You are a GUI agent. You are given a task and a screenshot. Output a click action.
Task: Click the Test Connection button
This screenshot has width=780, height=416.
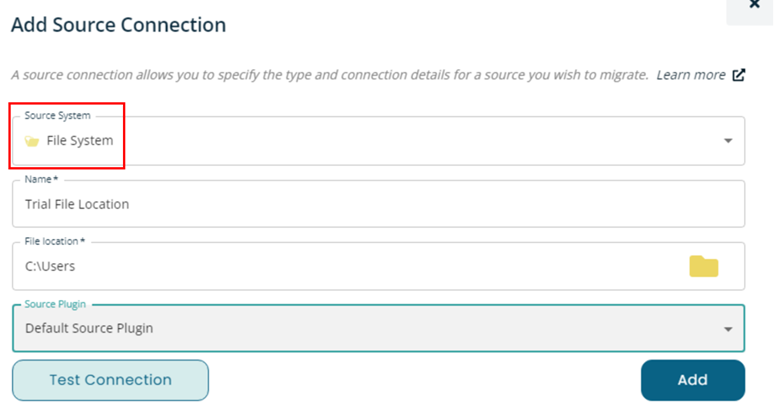110,380
